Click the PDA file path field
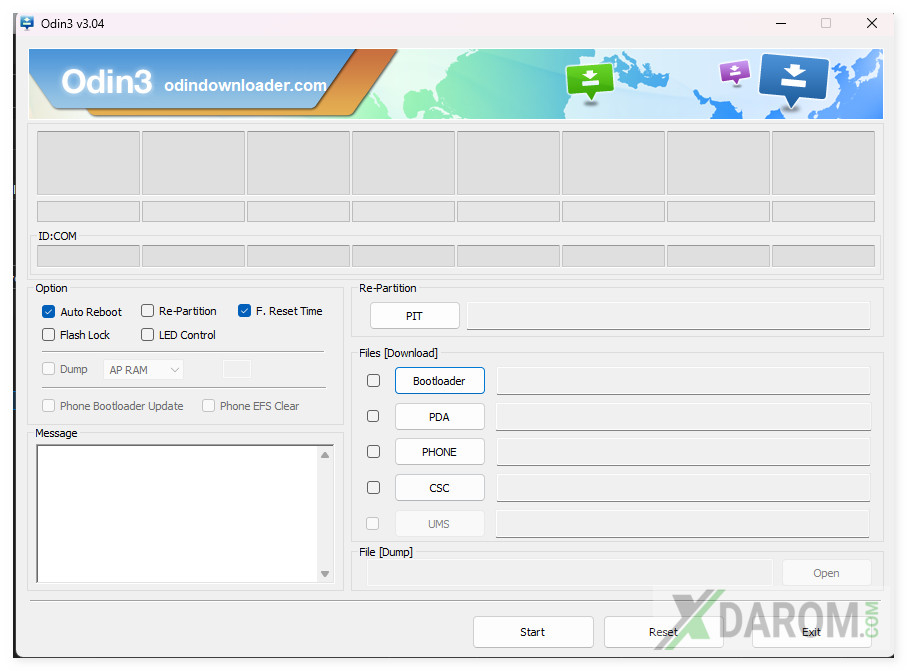The width and height of the screenshot is (907, 671). 683,417
